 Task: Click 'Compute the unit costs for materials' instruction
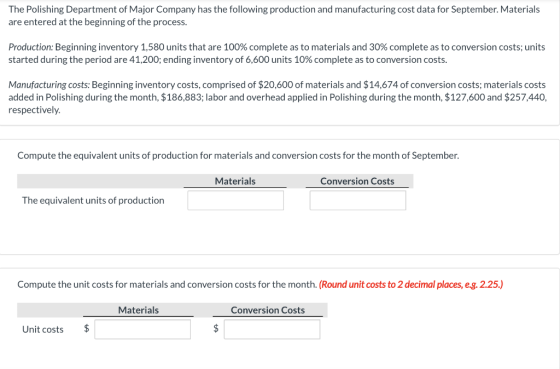click(x=167, y=284)
